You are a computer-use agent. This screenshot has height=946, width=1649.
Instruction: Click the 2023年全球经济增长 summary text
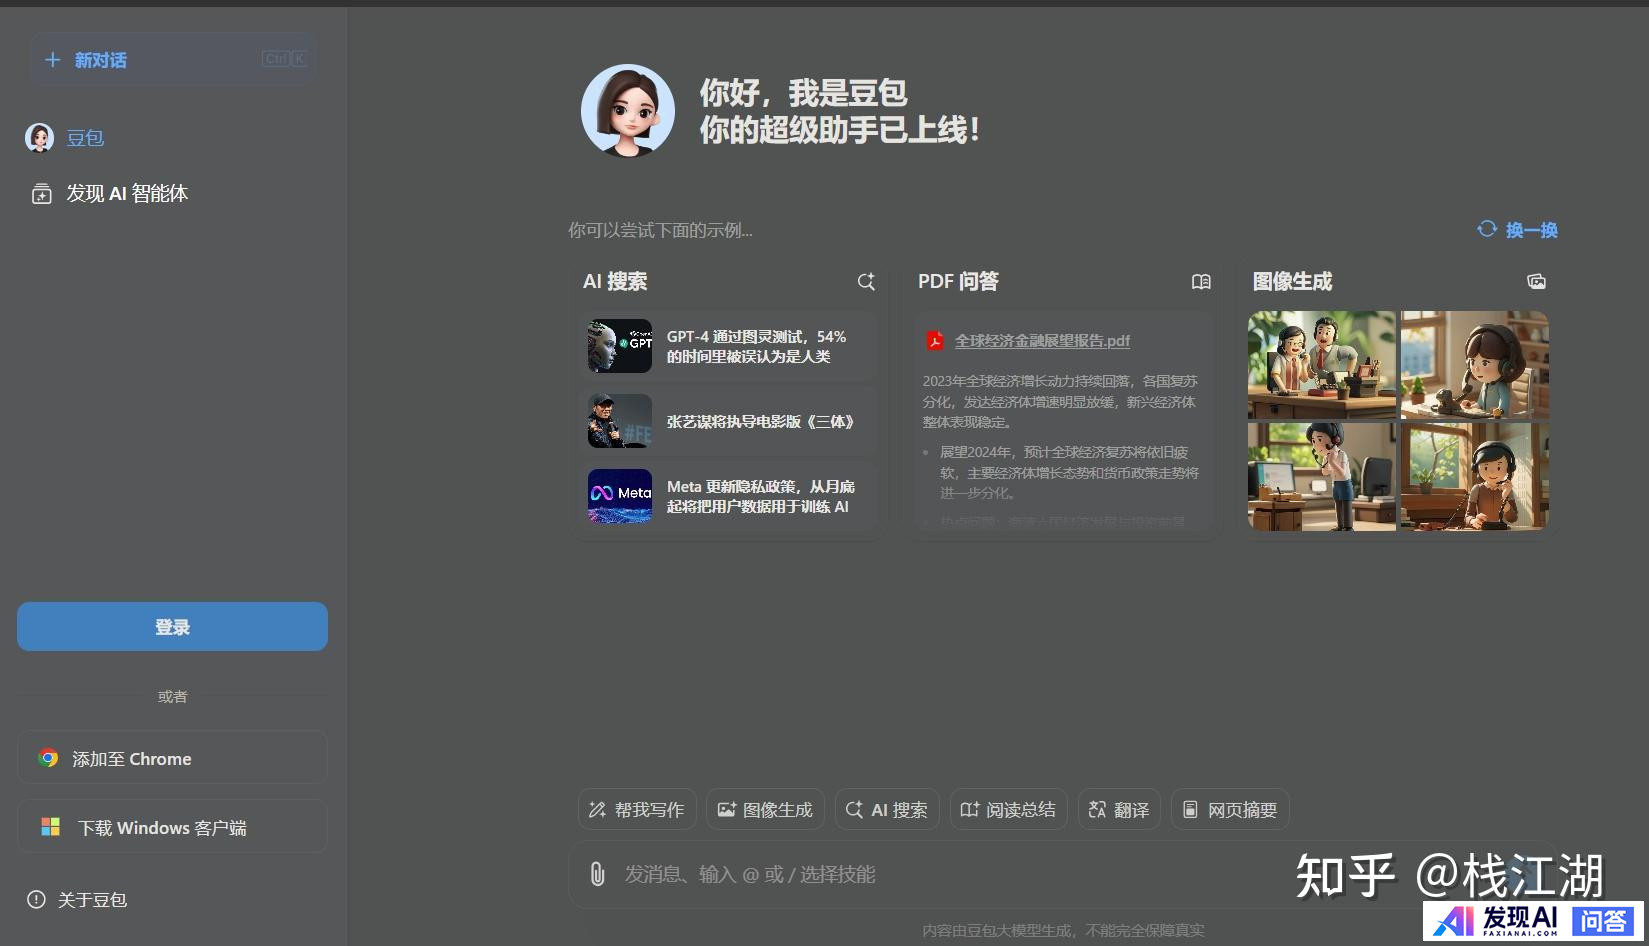(x=1060, y=401)
